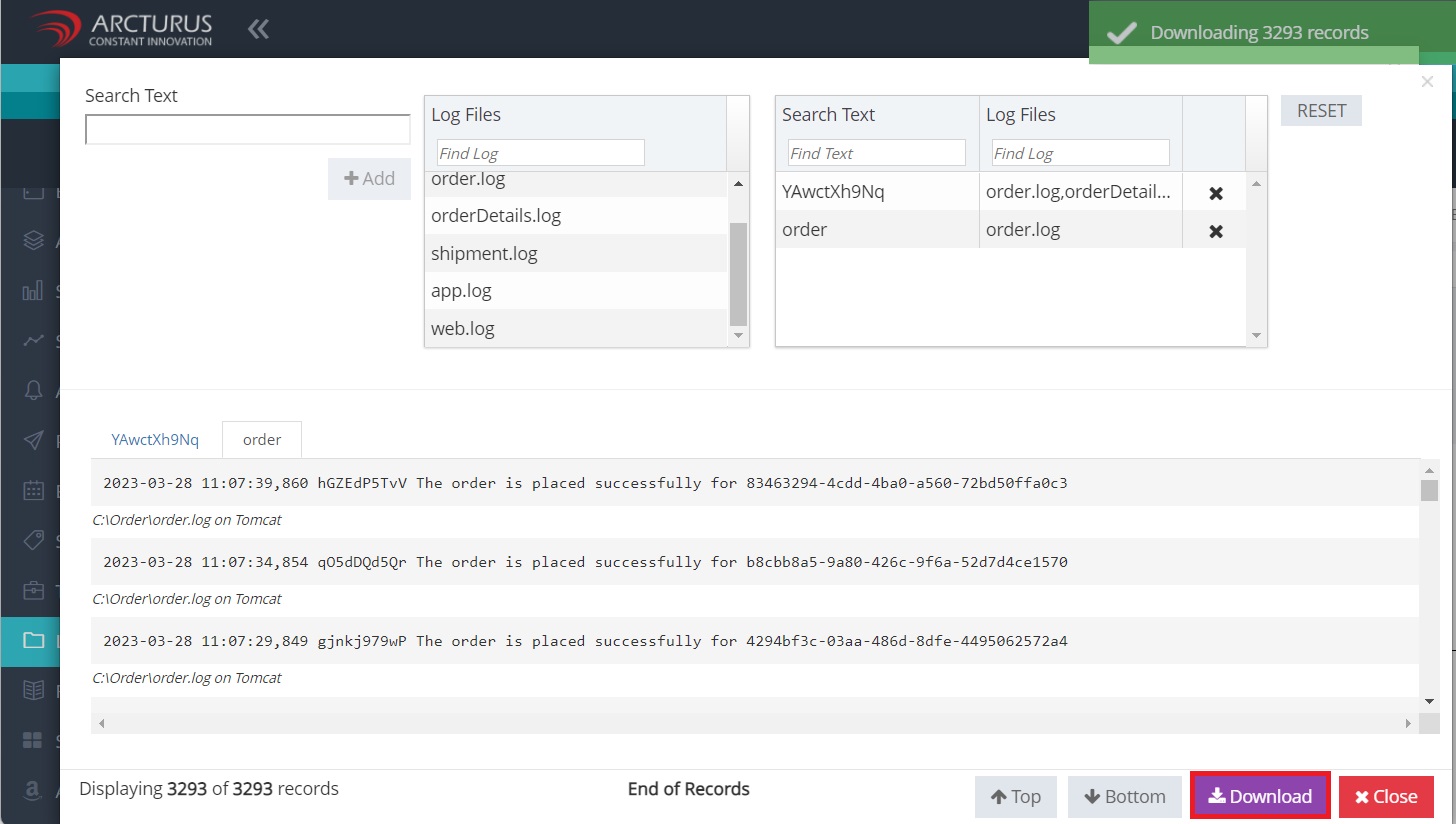This screenshot has width=1456, height=824.
Task: Collapse the sidebar with the double chevron
Action: [259, 29]
